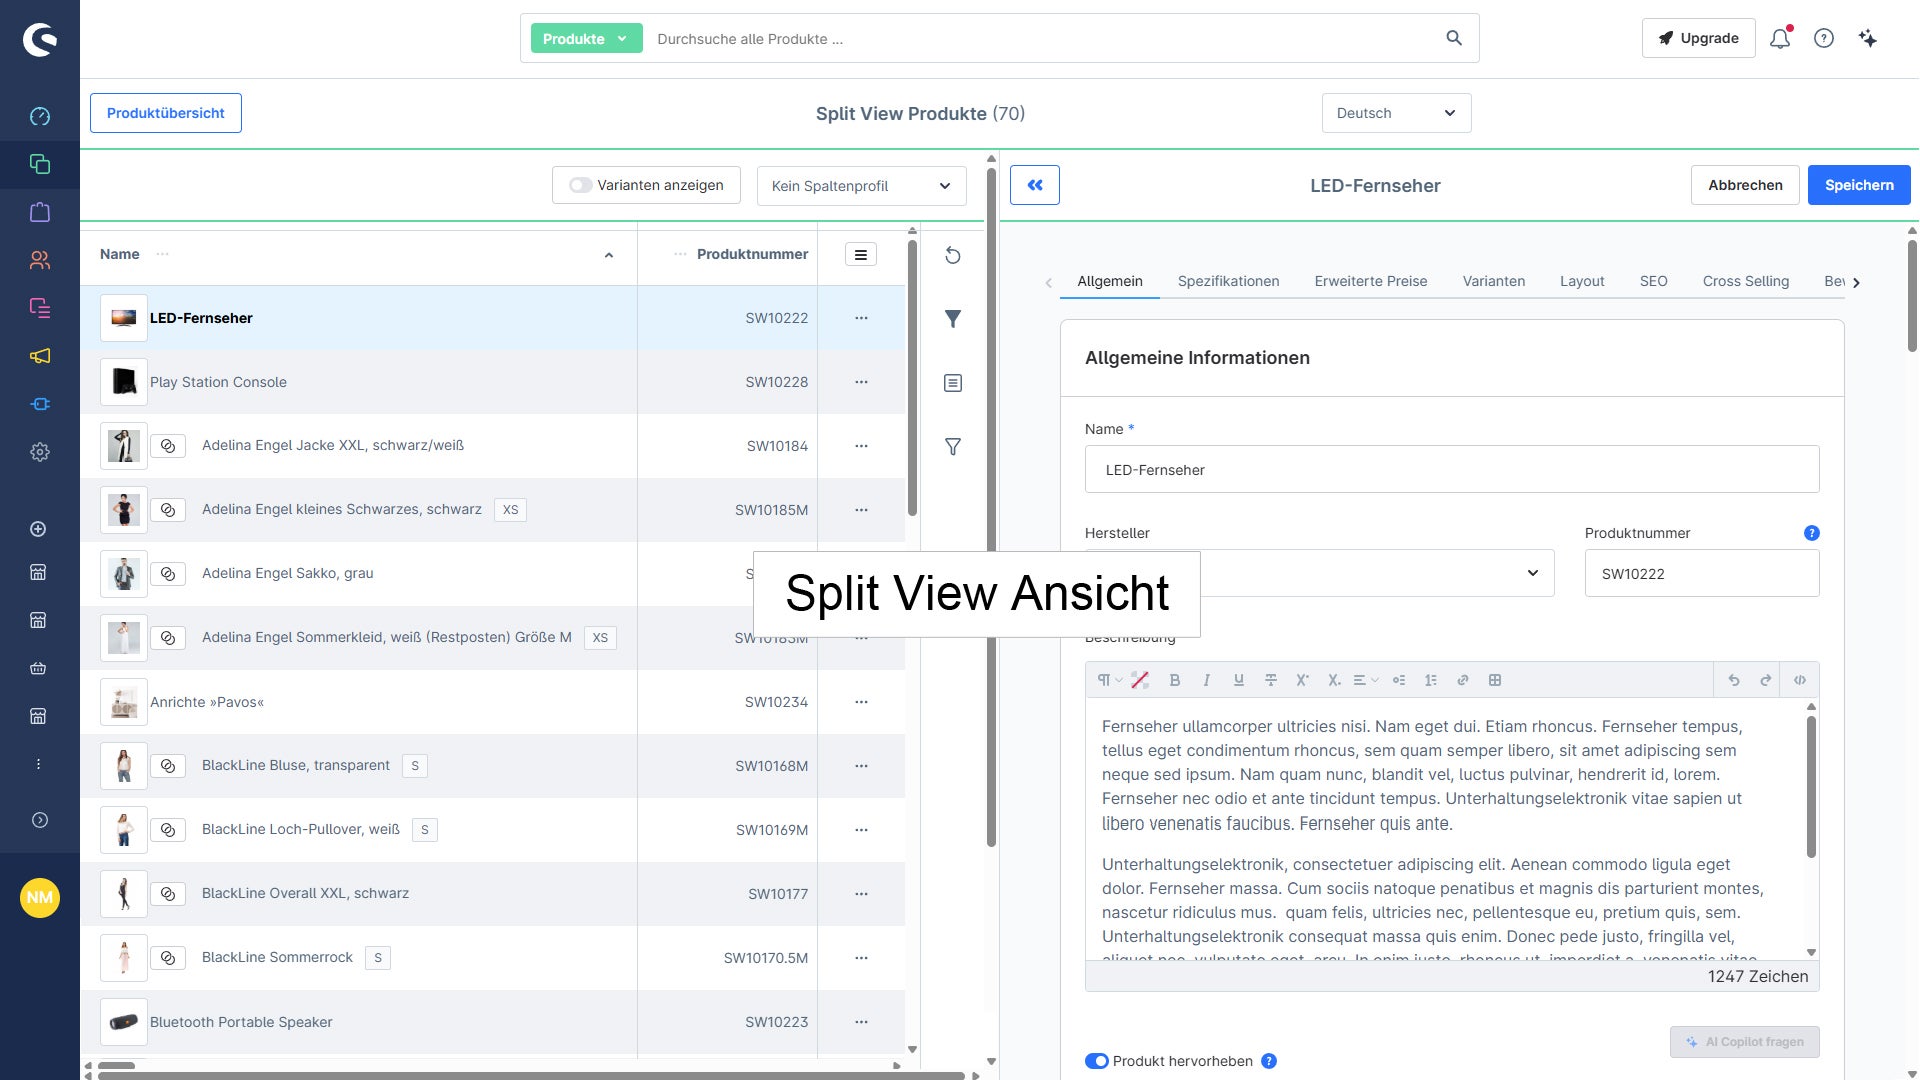Screen dimensions: 1920x1080
Task: Open row actions for Anrichte »Pavos«
Action: point(861,702)
